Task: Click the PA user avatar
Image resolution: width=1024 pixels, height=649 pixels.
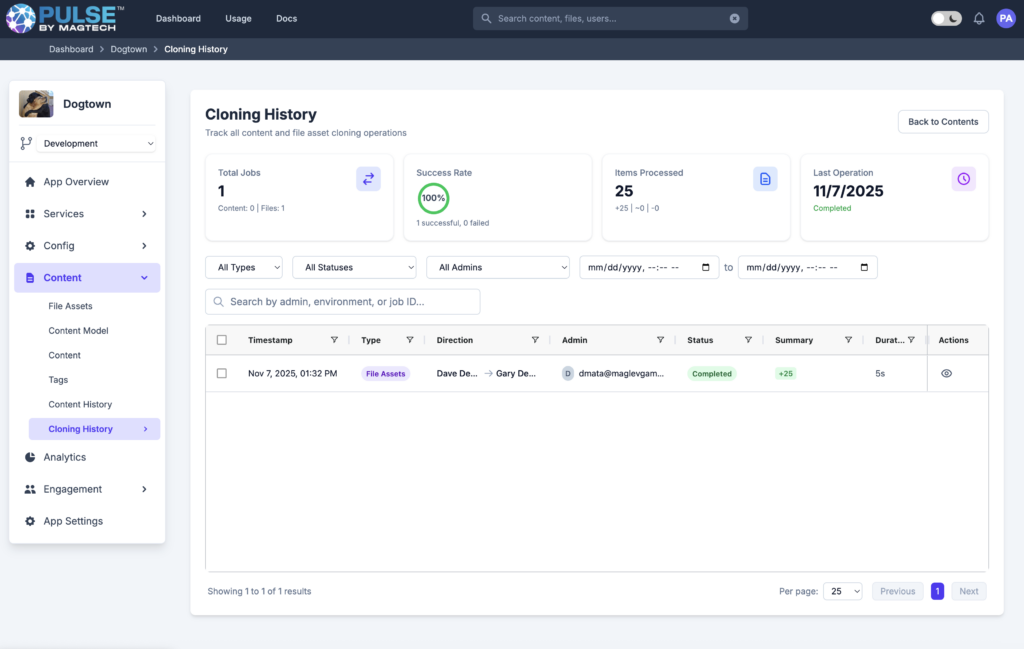Action: click(x=1005, y=18)
